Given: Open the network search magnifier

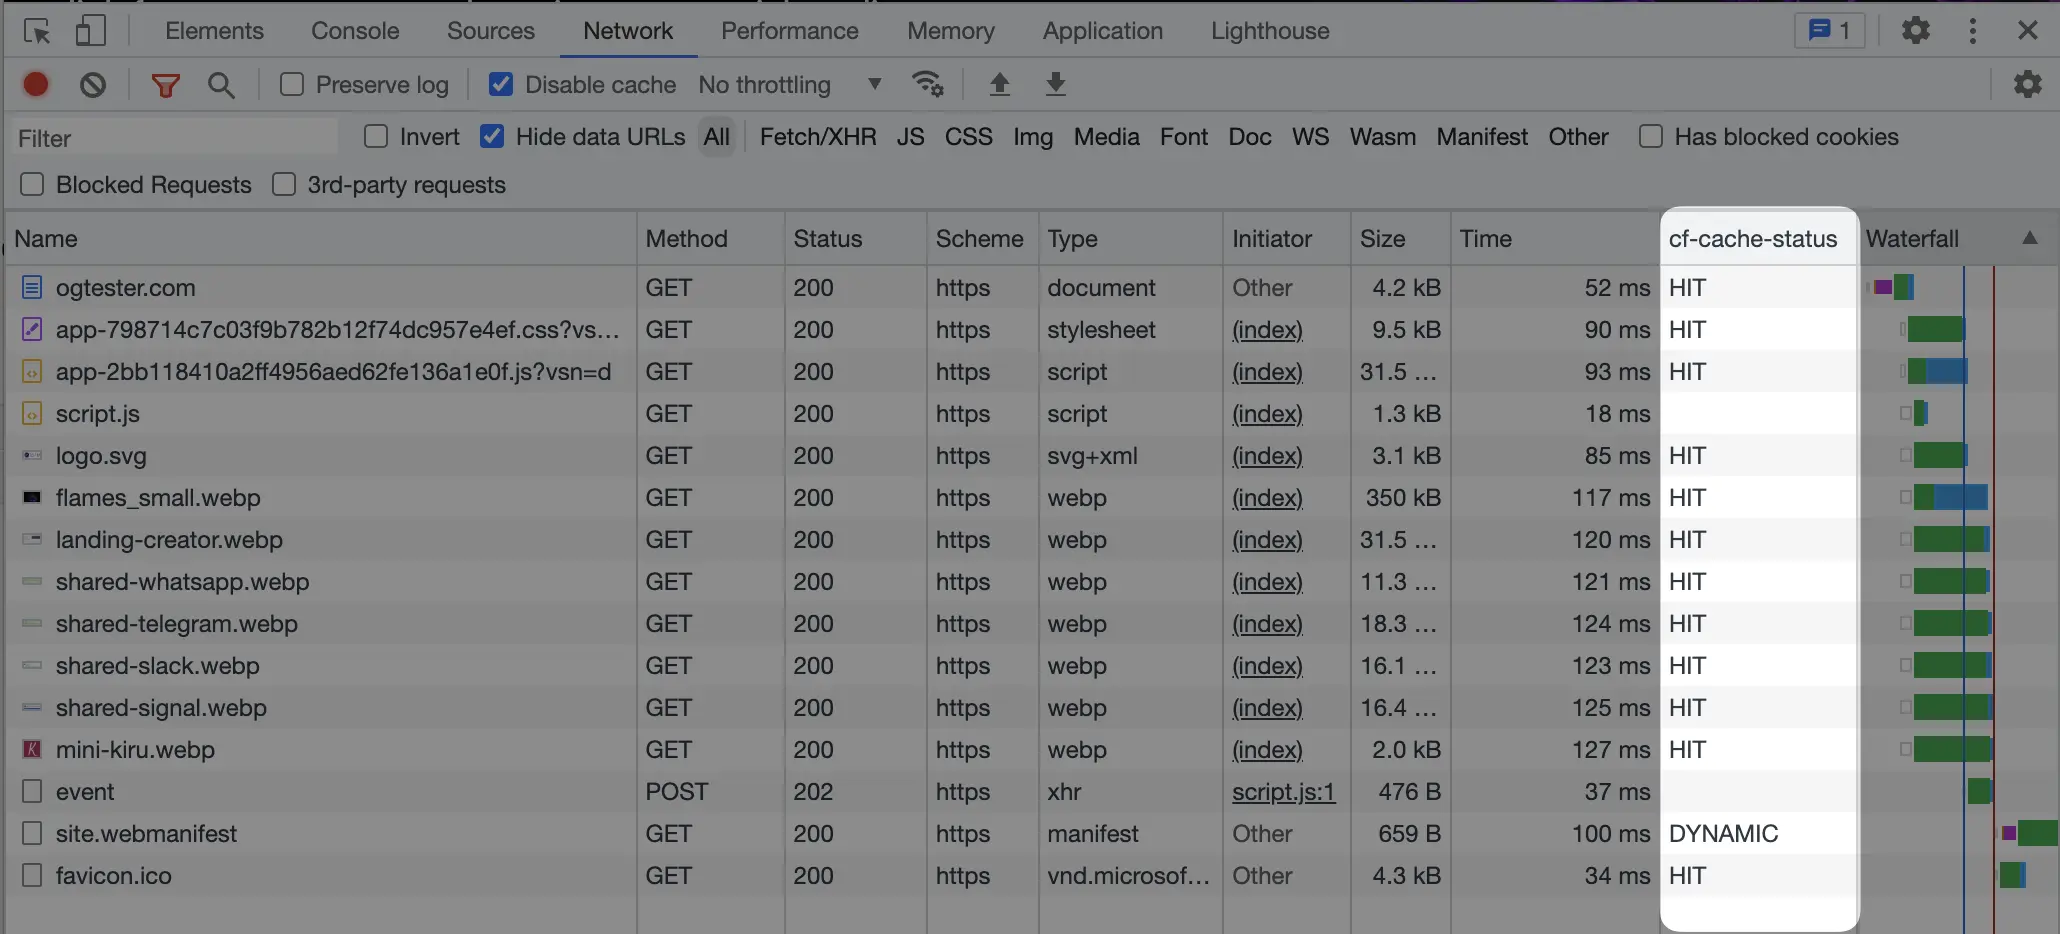Looking at the screenshot, I should (x=221, y=85).
